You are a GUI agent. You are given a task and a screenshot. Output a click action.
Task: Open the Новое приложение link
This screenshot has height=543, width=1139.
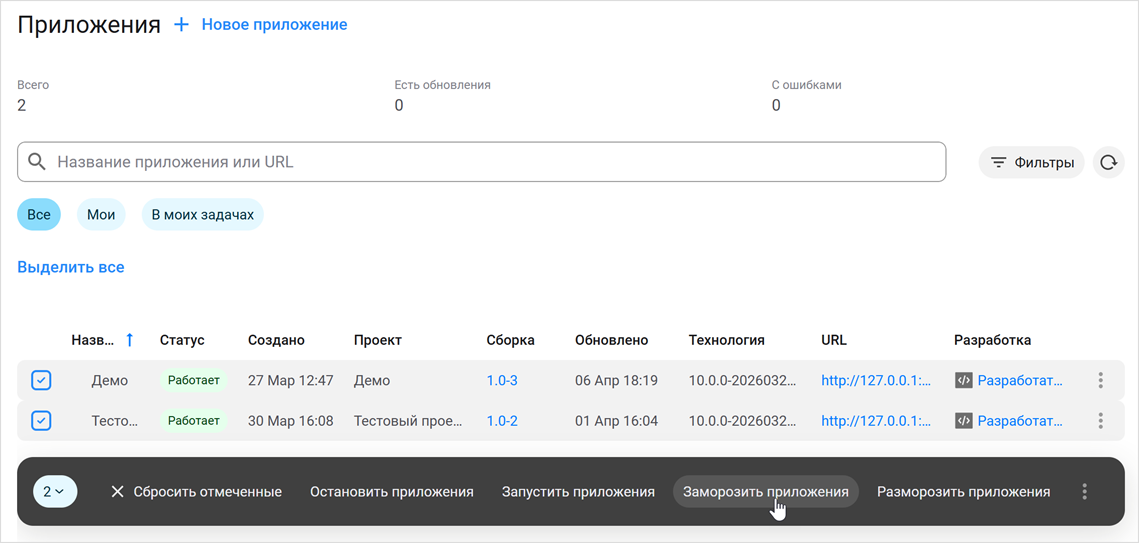pos(274,25)
